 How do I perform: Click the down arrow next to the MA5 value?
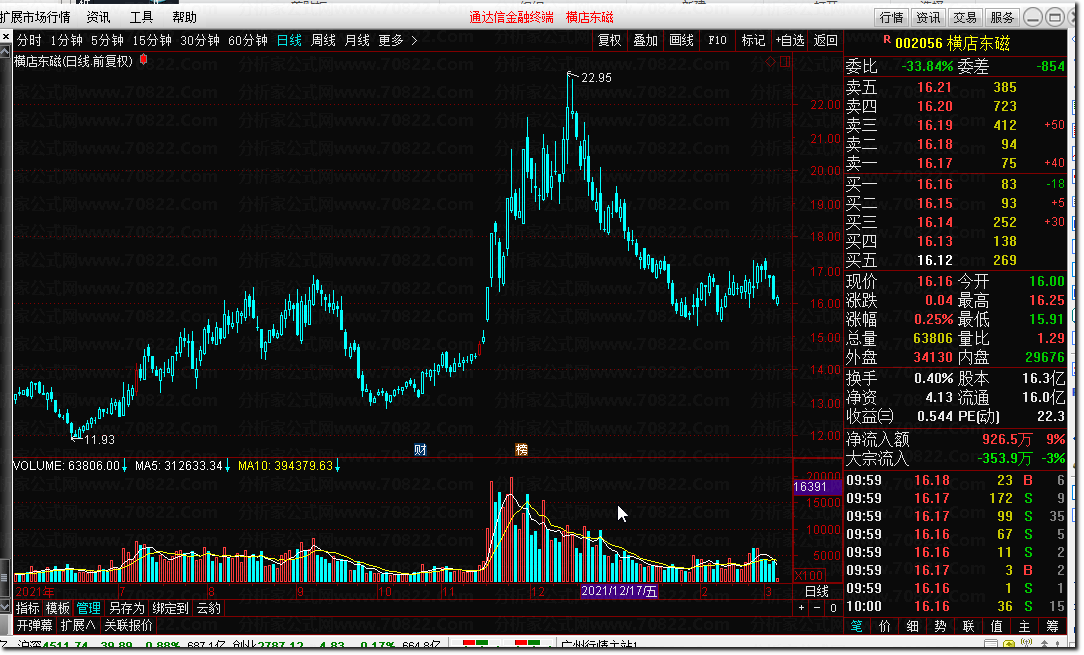click(227, 466)
